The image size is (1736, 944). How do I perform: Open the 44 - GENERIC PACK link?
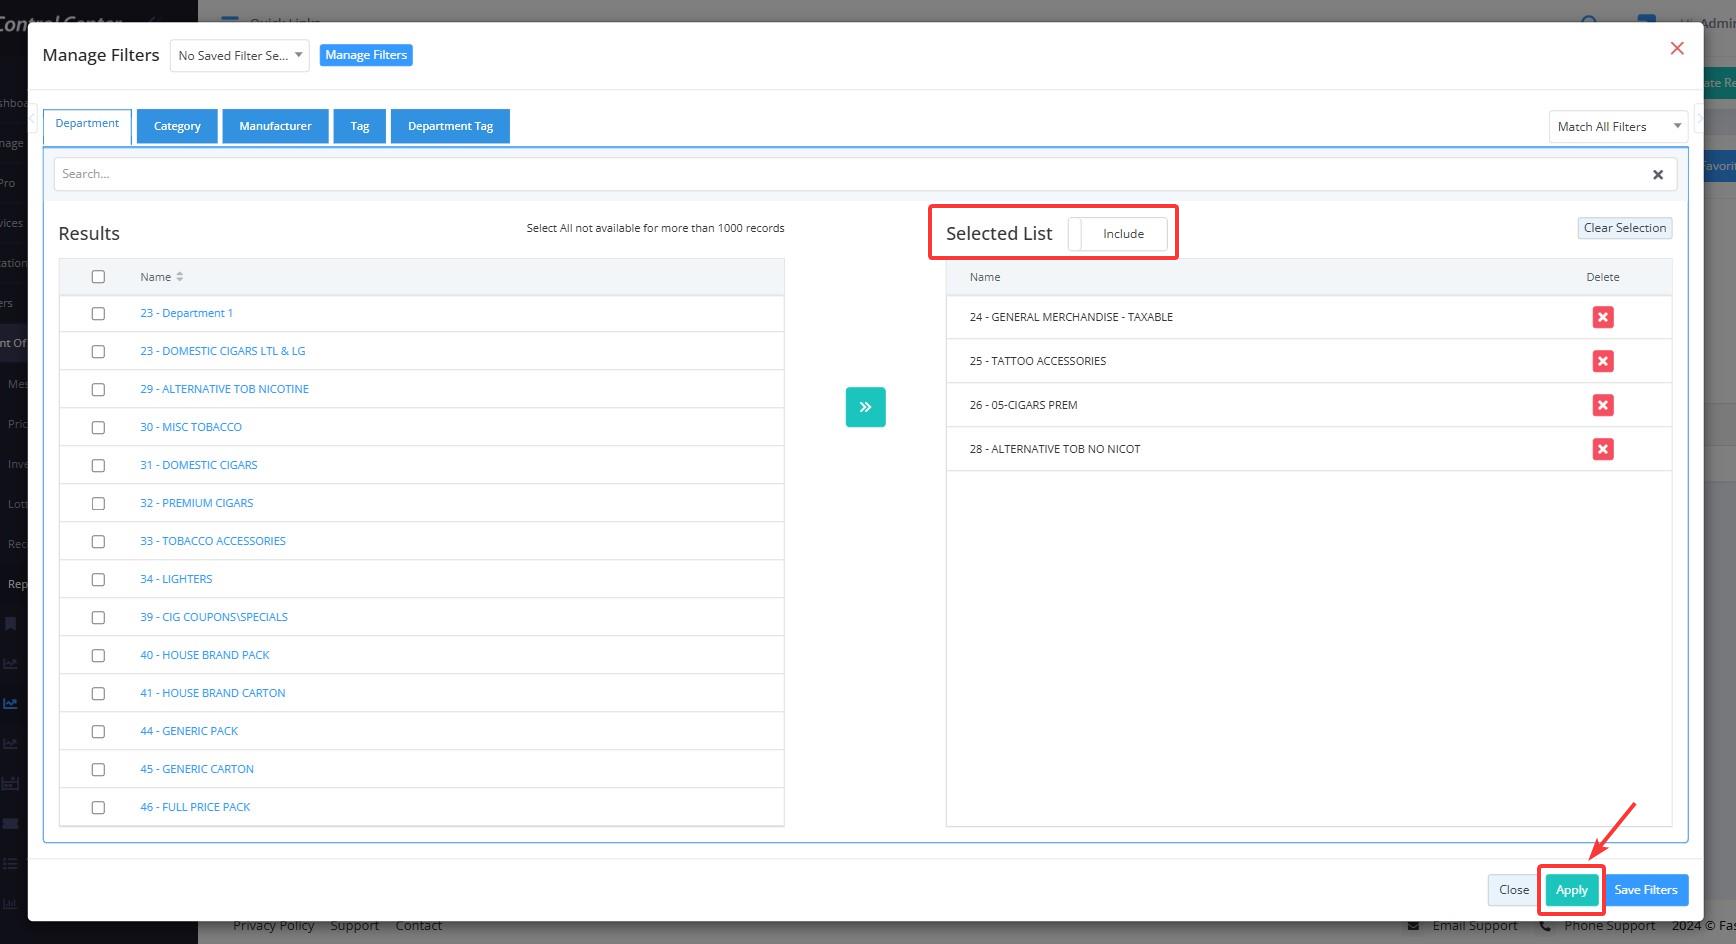189,731
